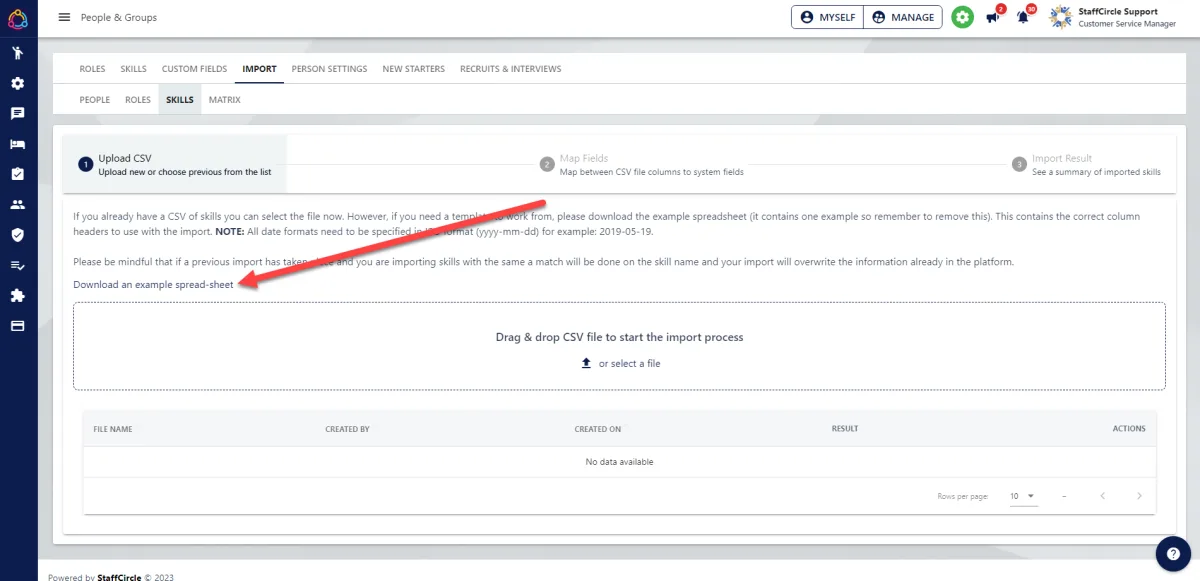
Task: Select the MATRIX import sub-tab
Action: (224, 100)
